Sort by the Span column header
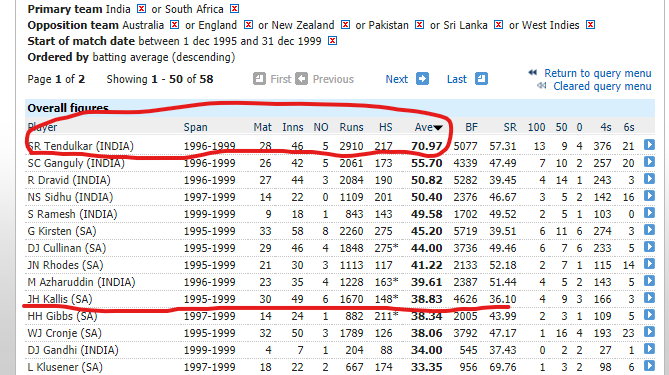The width and height of the screenshot is (669, 375). point(195,127)
